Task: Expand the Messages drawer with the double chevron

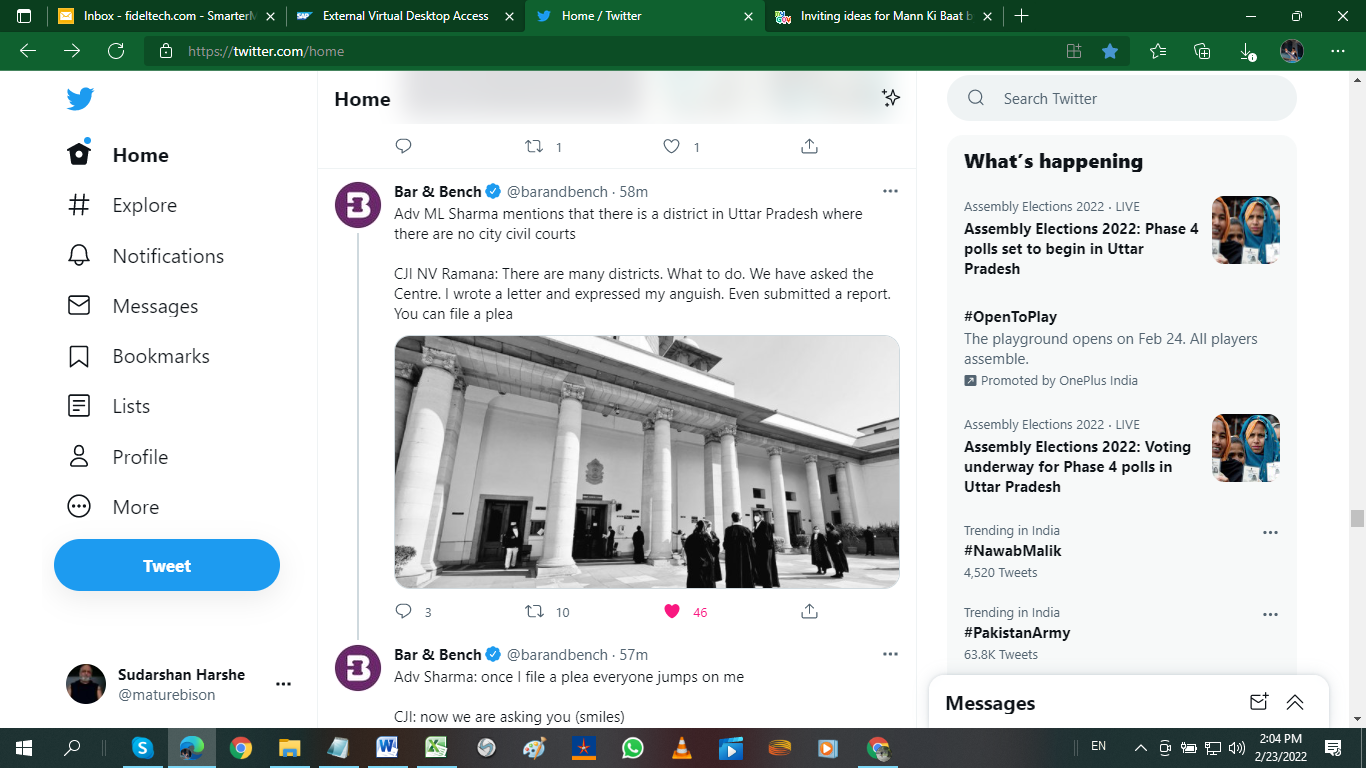Action: point(1295,702)
